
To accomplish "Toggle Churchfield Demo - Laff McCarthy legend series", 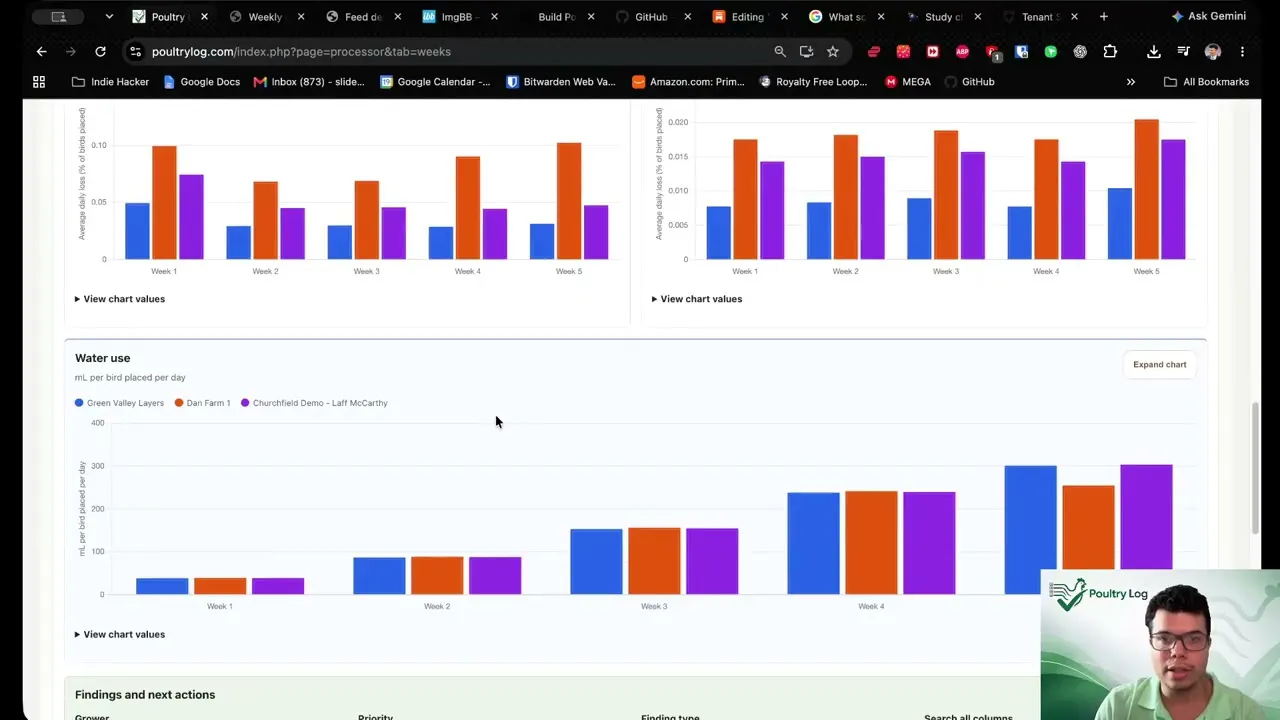I will (x=314, y=403).
